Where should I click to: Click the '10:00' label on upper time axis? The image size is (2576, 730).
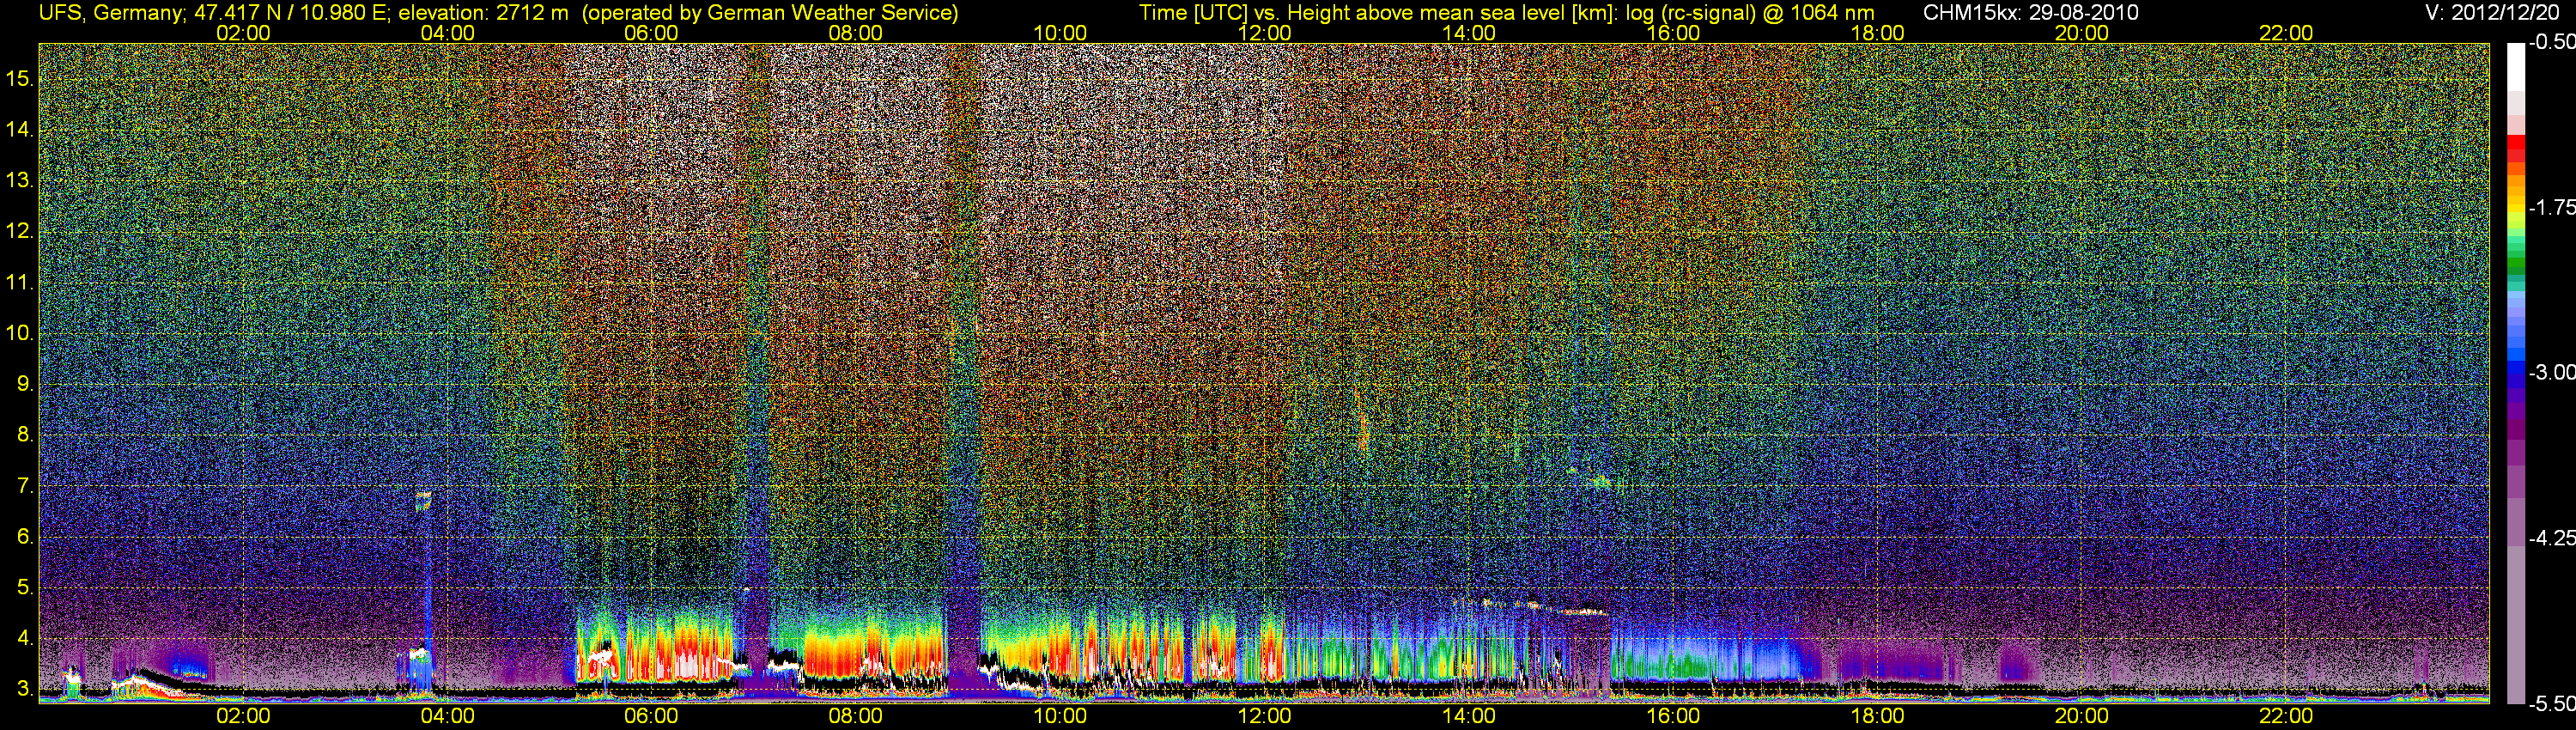point(1060,33)
